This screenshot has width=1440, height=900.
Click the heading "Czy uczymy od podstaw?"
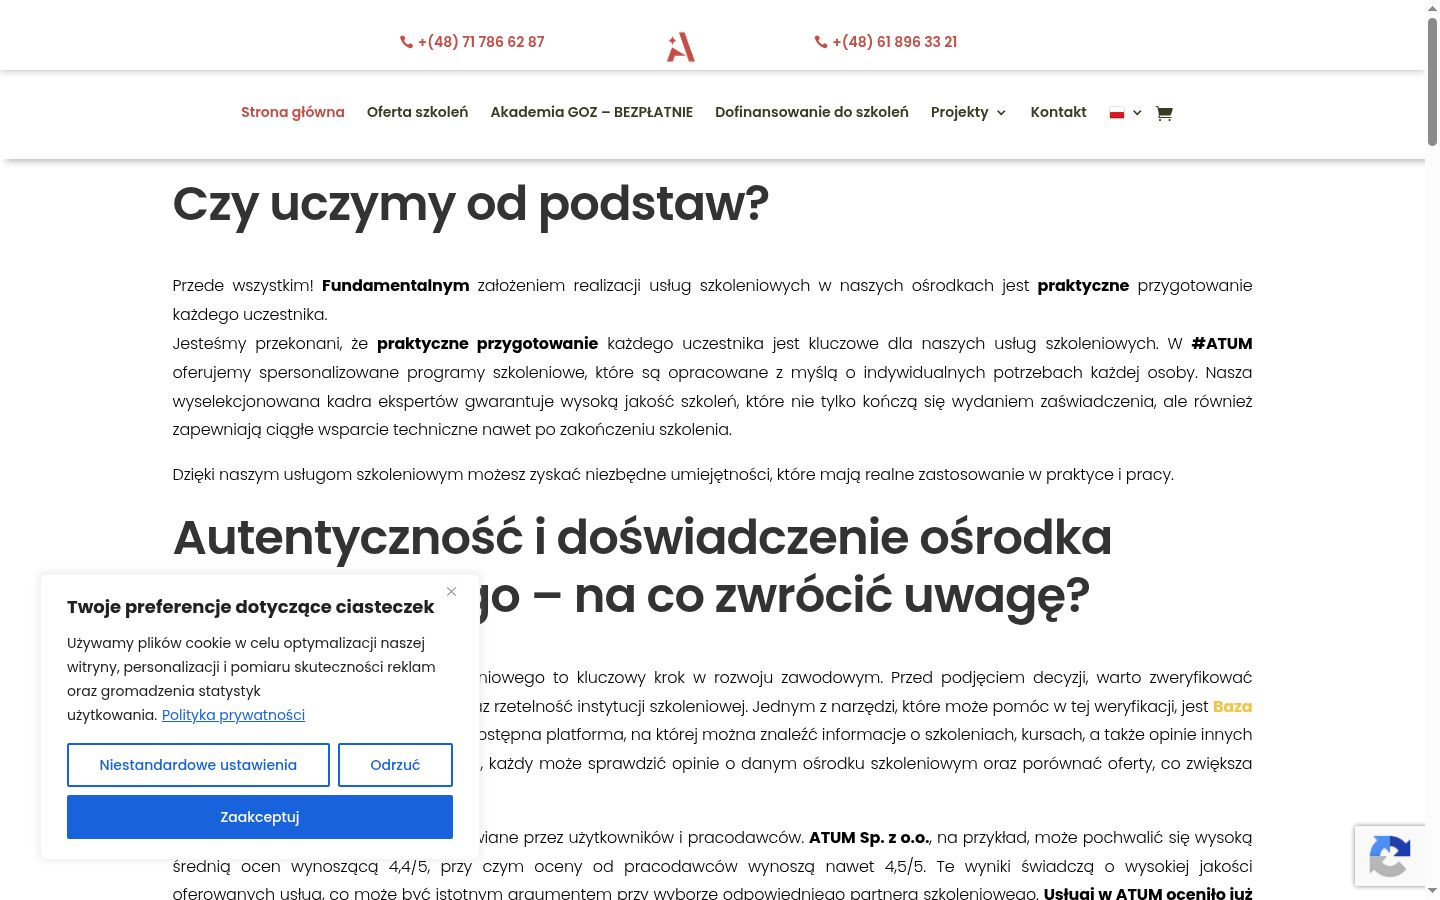(x=471, y=204)
